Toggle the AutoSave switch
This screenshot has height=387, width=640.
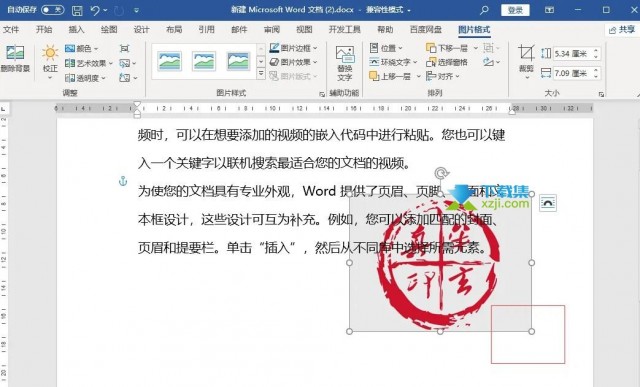[x=53, y=9]
